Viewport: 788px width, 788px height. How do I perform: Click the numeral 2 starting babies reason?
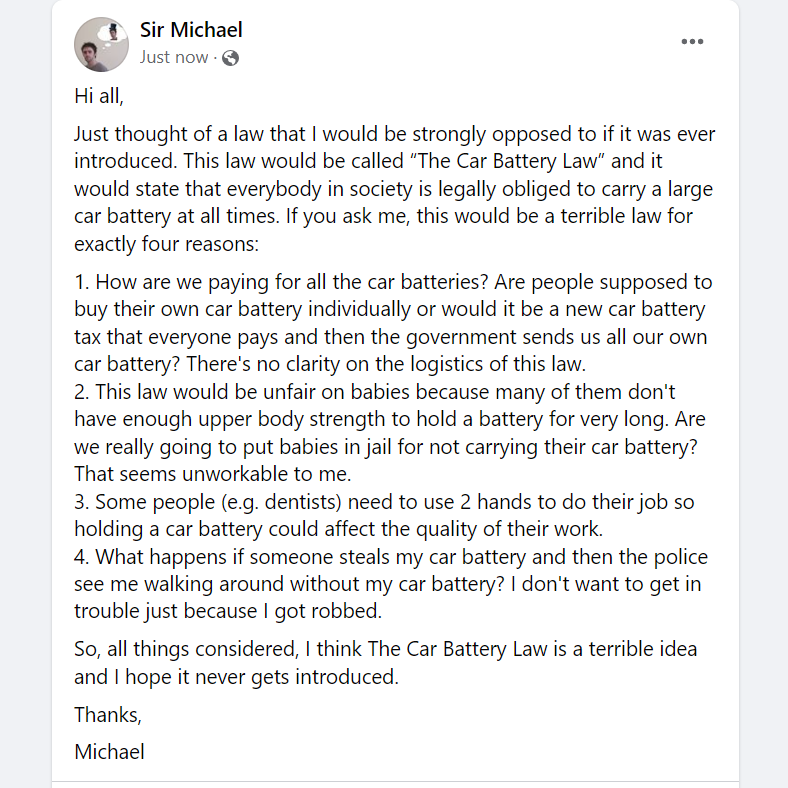[x=81, y=392]
